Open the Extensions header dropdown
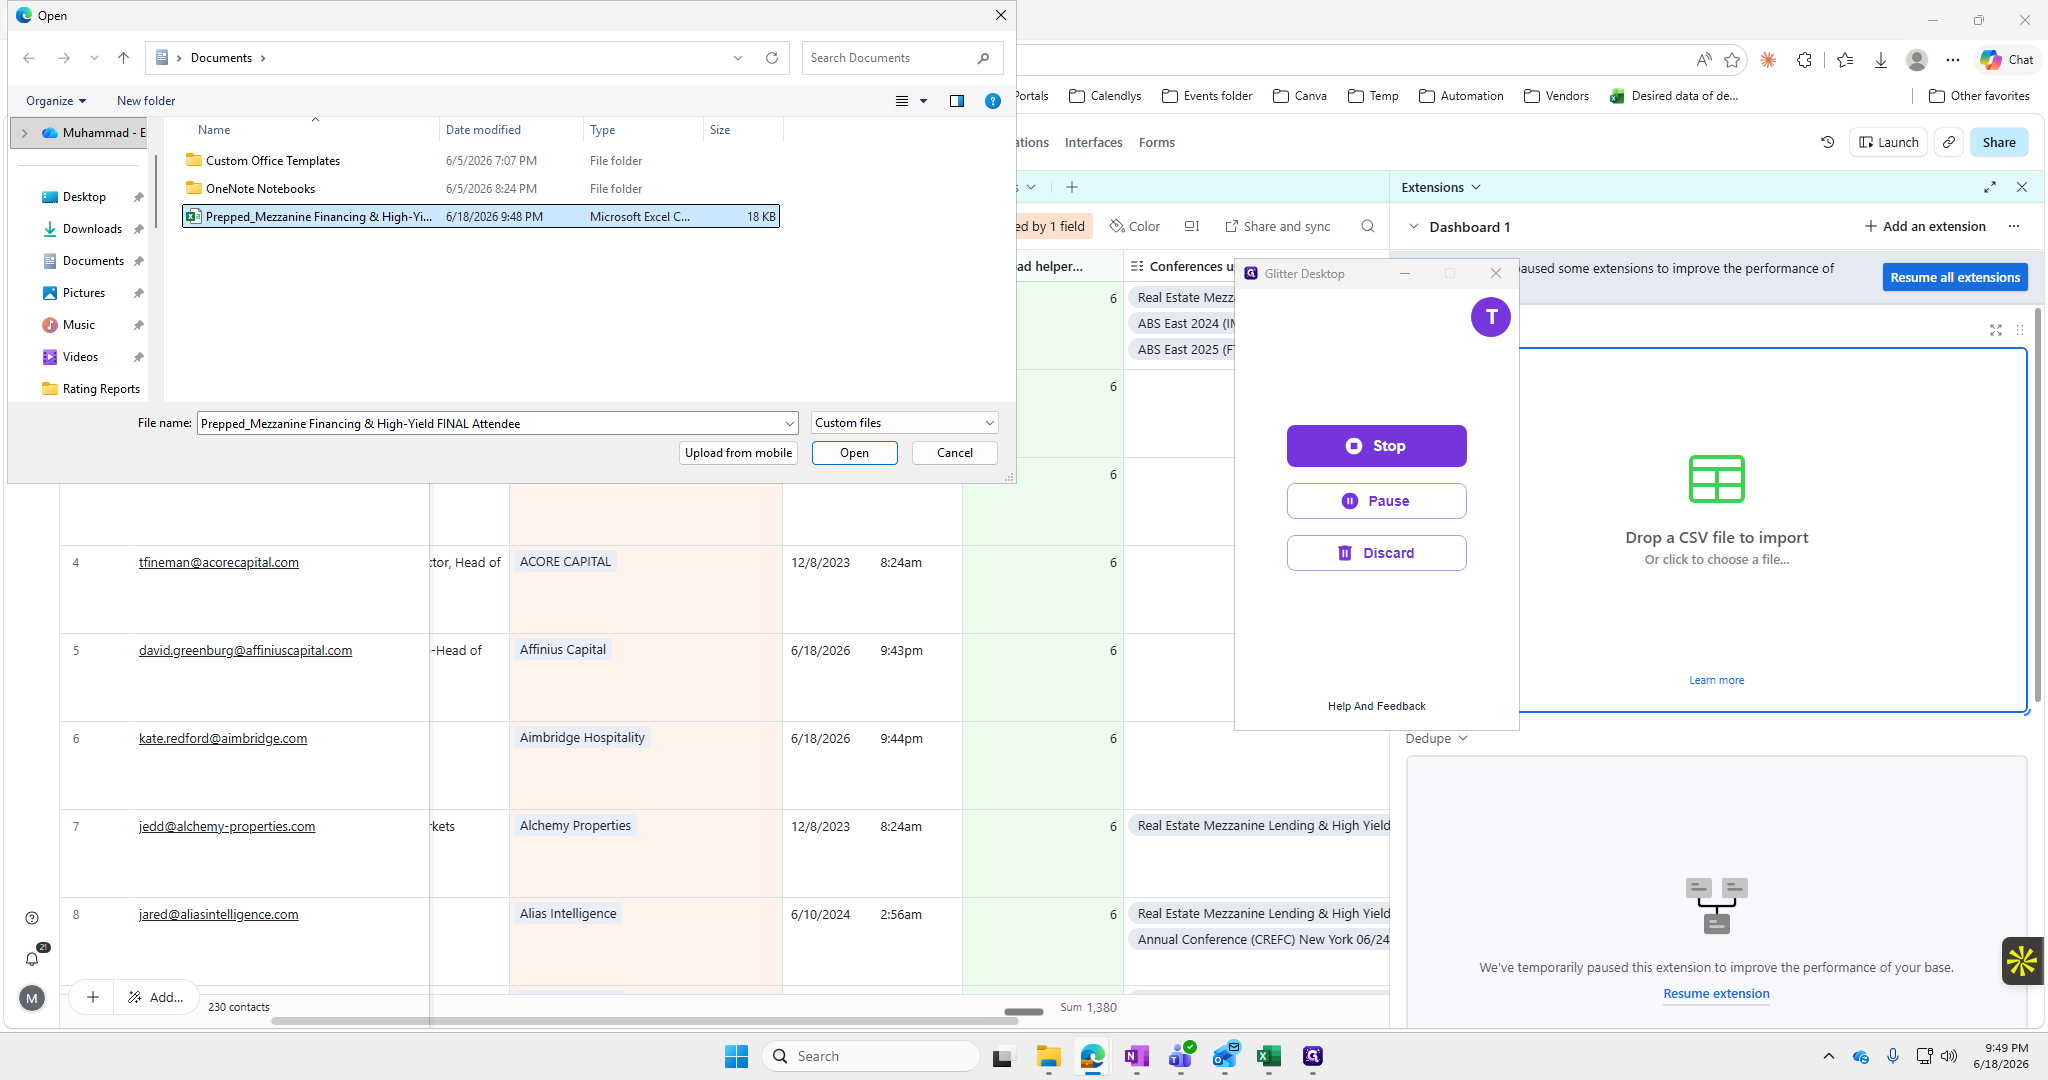2048x1080 pixels. [x=1441, y=187]
